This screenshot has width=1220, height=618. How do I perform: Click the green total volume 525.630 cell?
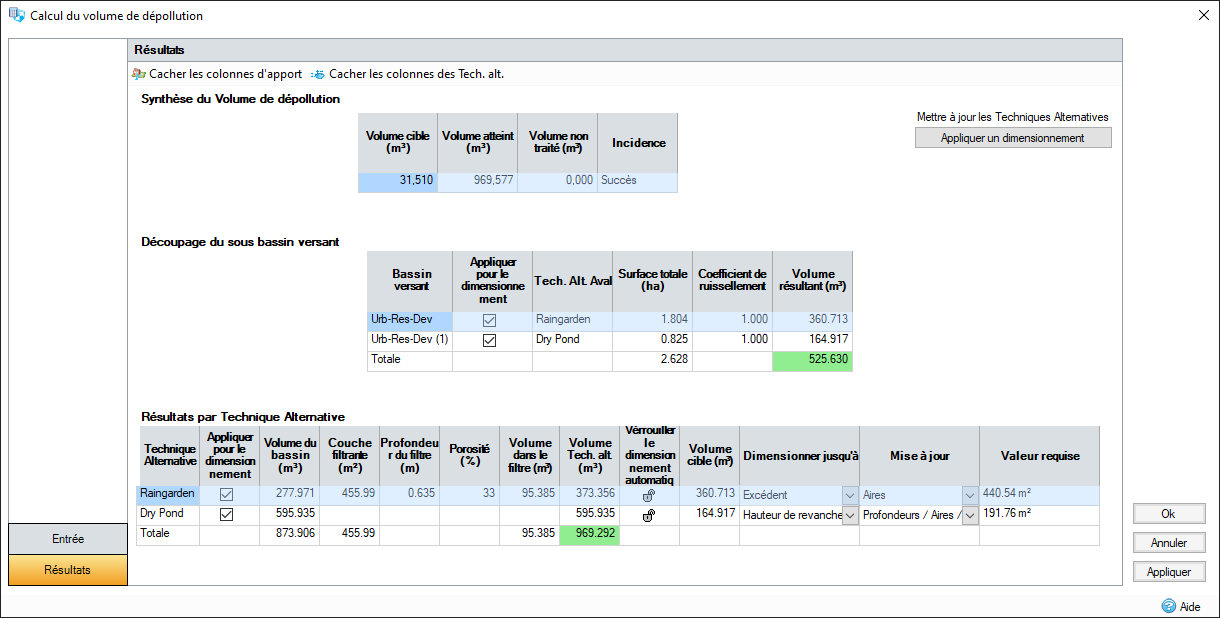click(x=813, y=360)
